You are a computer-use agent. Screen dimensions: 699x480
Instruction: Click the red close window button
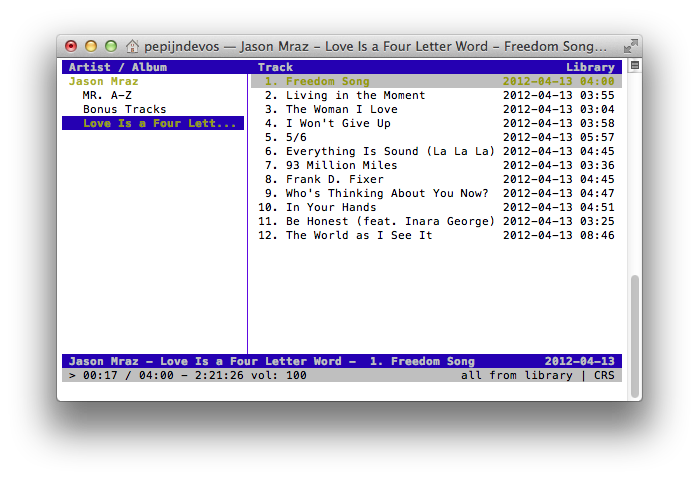pyautogui.click(x=71, y=46)
